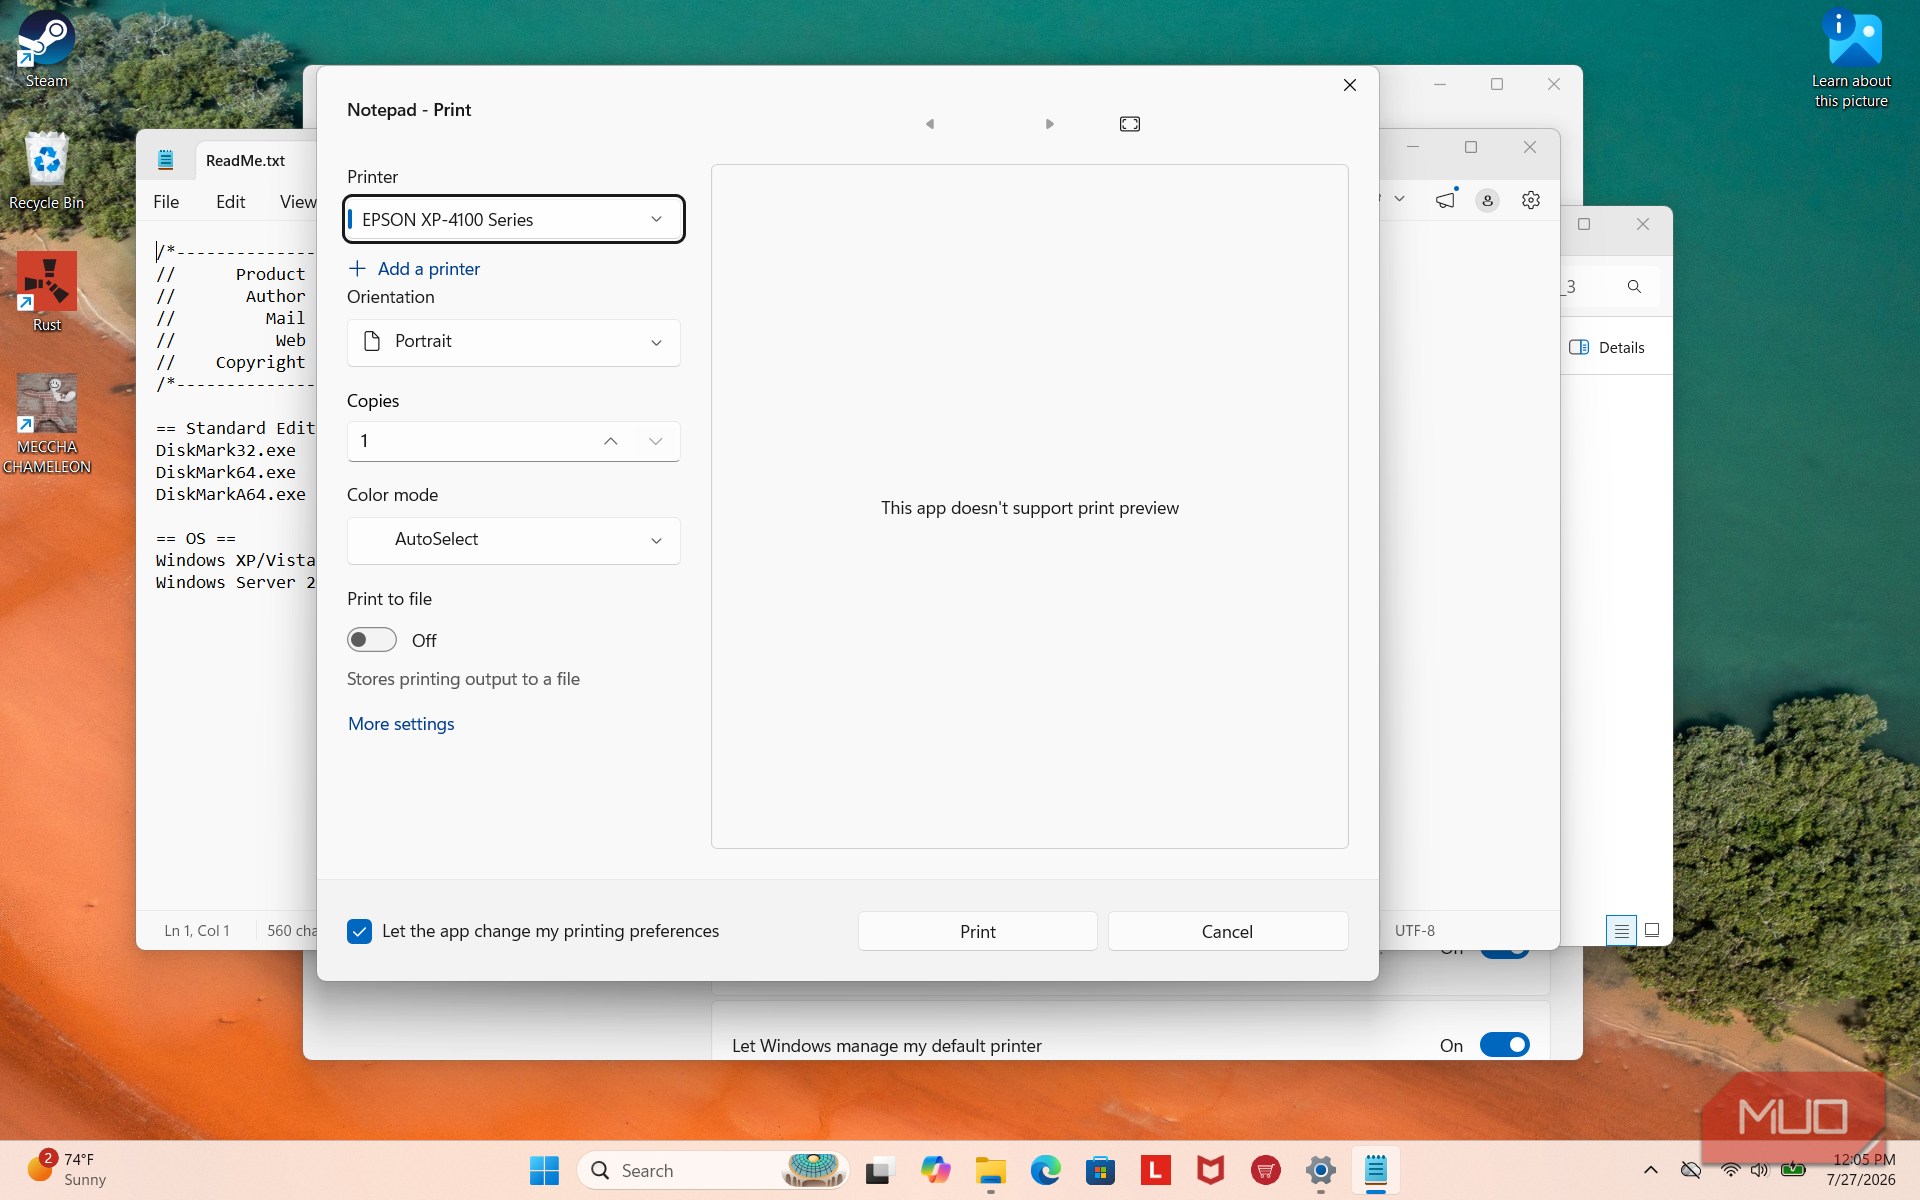Open the Edit menu in Notepad
This screenshot has height=1200, width=1920.
(x=230, y=202)
